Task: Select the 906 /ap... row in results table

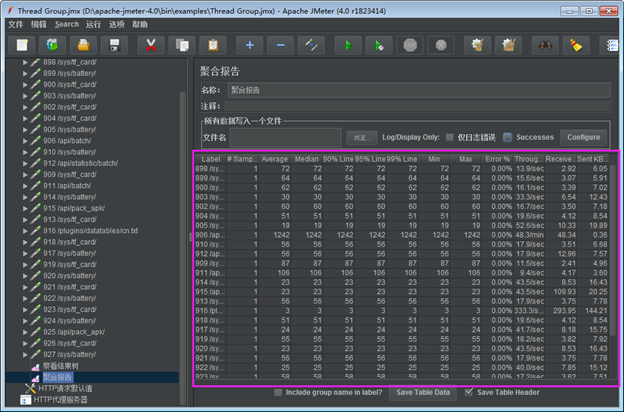Action: coord(402,235)
